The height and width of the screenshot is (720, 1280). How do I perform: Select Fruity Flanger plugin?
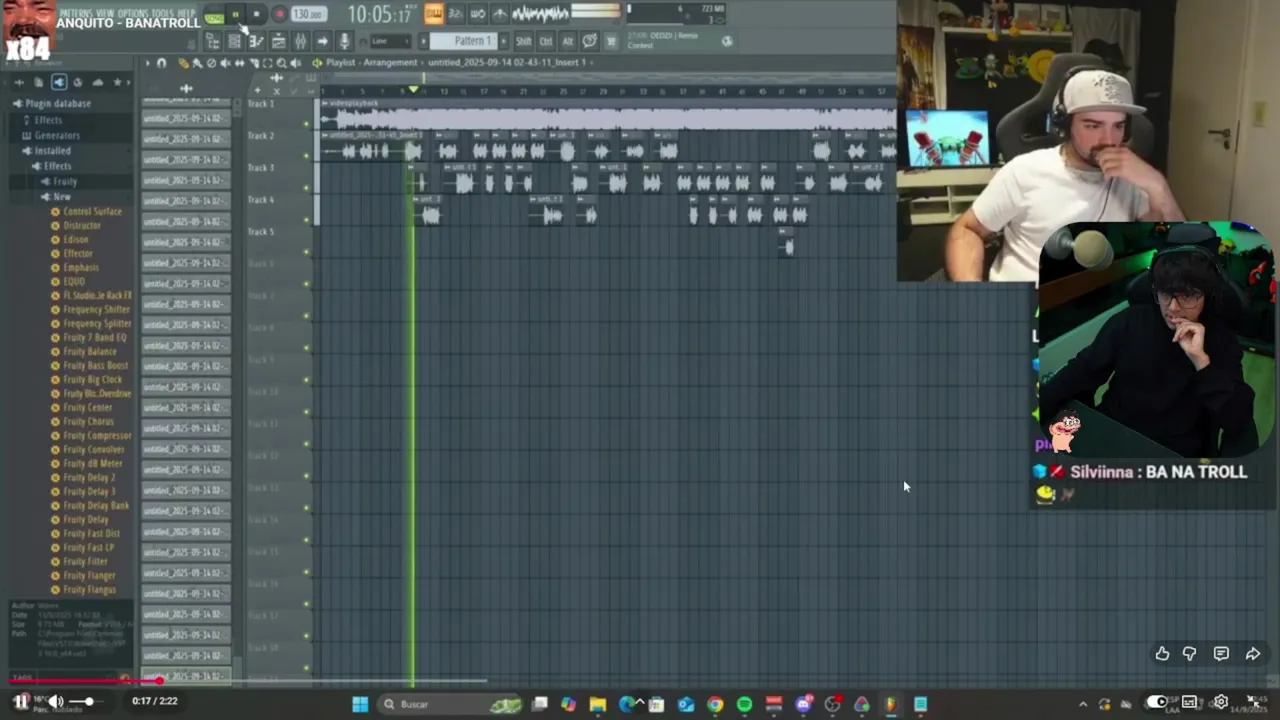point(89,576)
